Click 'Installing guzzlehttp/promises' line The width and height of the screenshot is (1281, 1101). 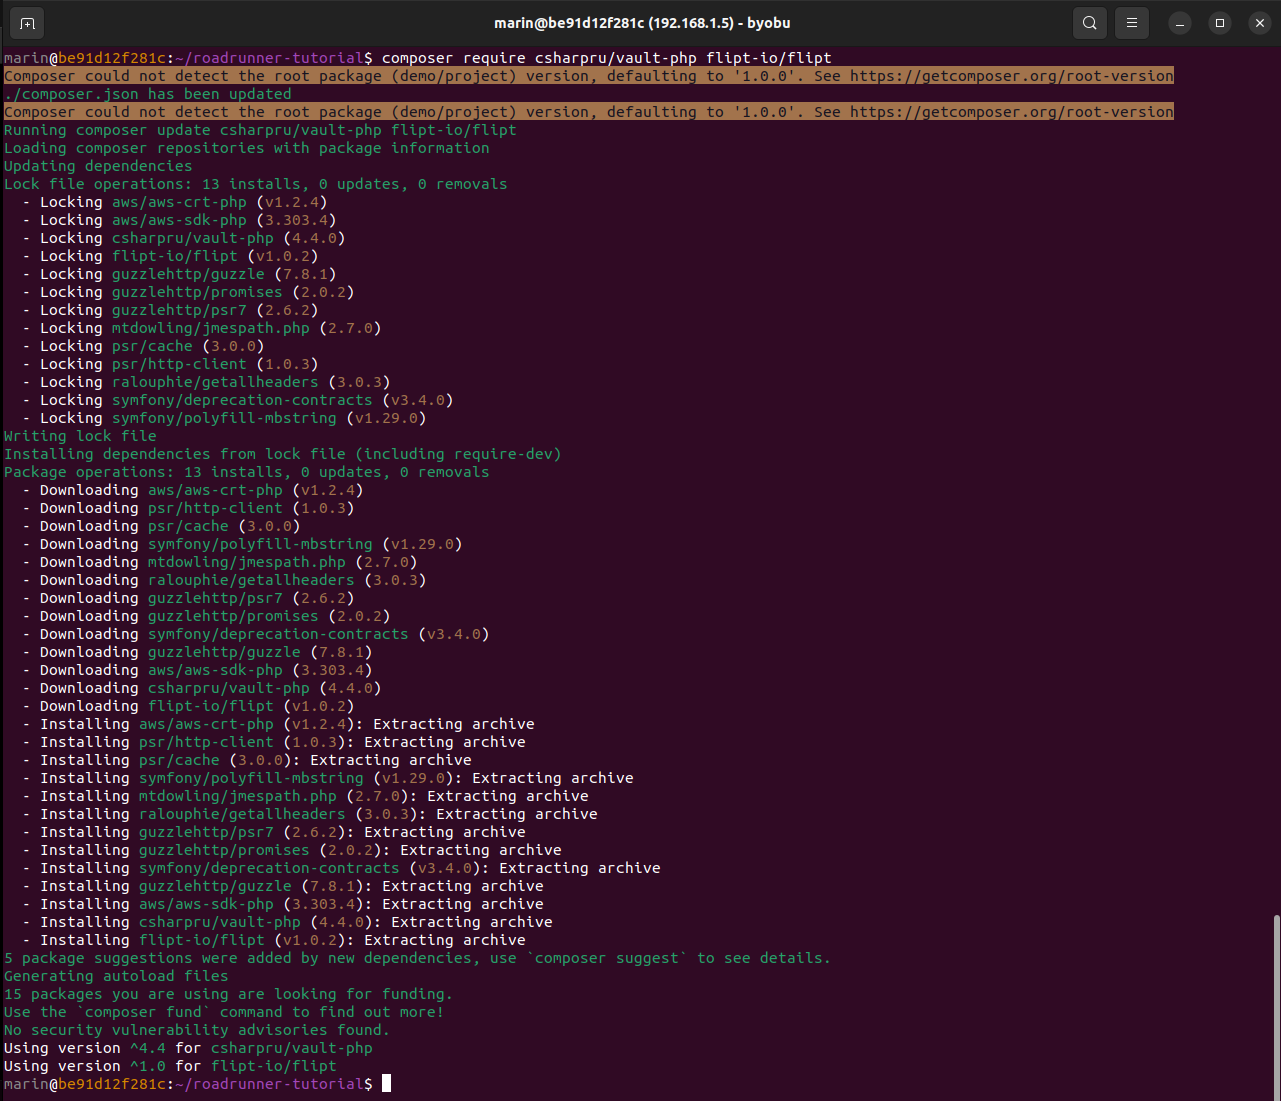(x=292, y=850)
